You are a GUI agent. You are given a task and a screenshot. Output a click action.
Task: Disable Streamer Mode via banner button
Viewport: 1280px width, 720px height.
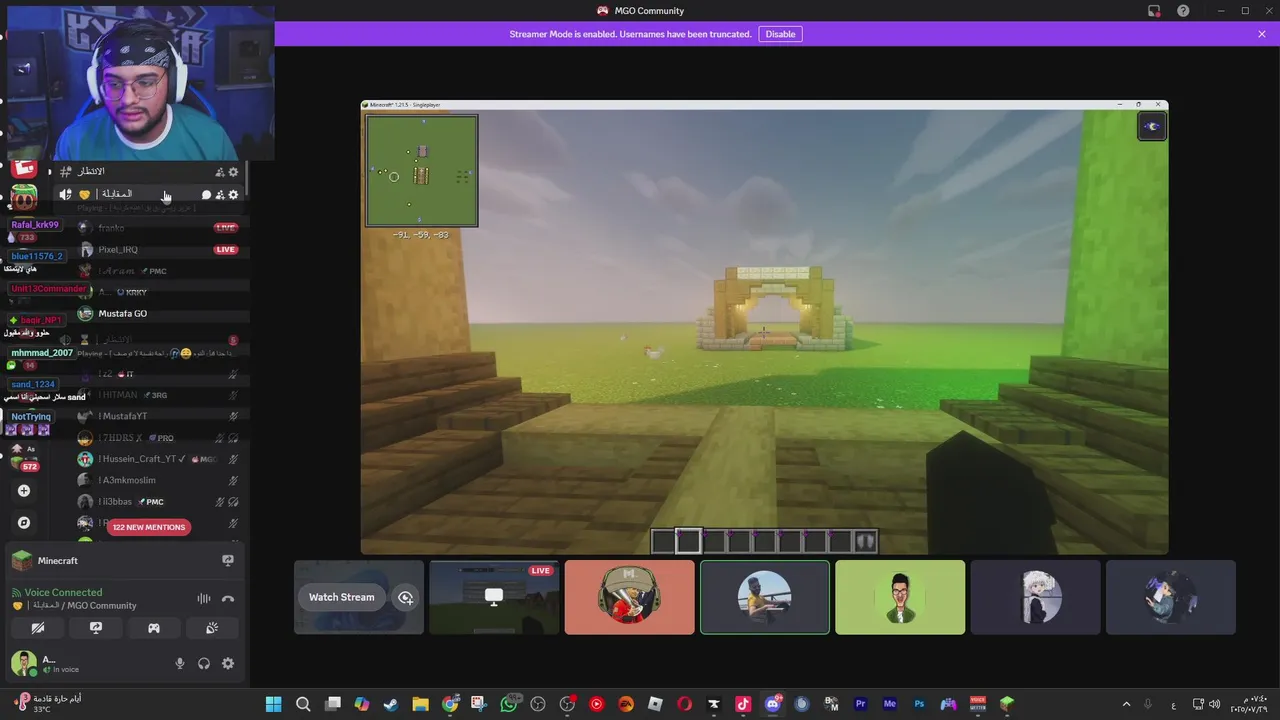(780, 34)
